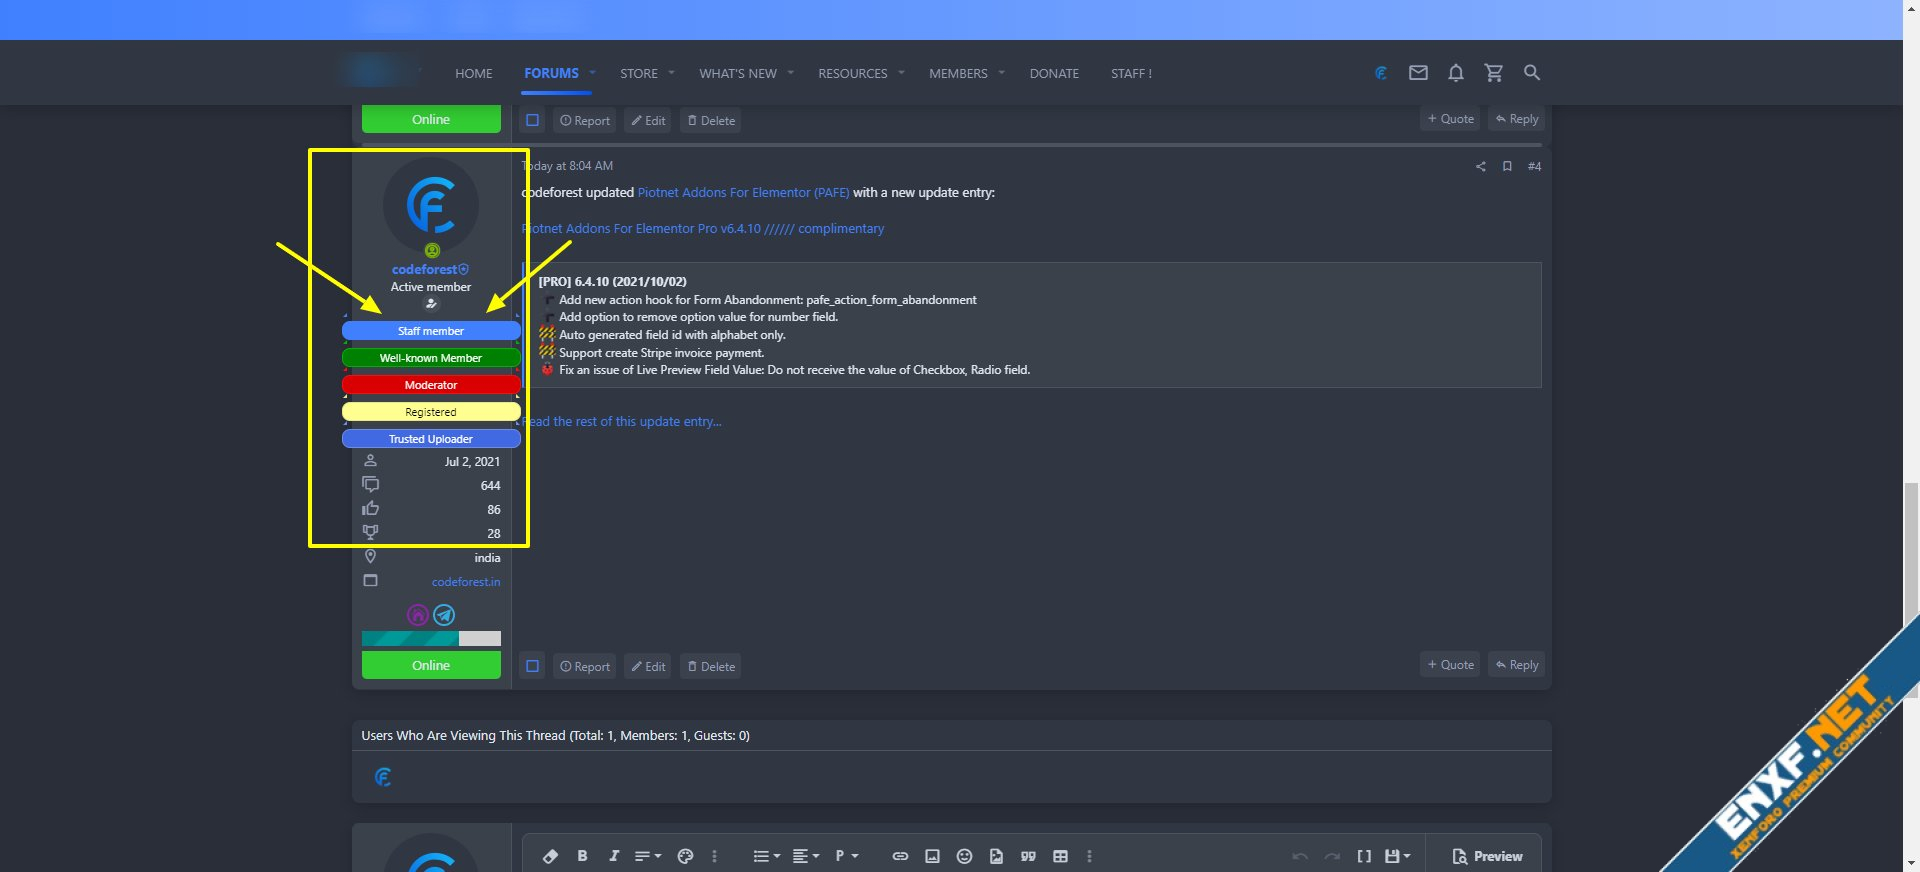This screenshot has height=872, width=1920.
Task: Toggle bold formatting in the editor
Action: [x=582, y=856]
